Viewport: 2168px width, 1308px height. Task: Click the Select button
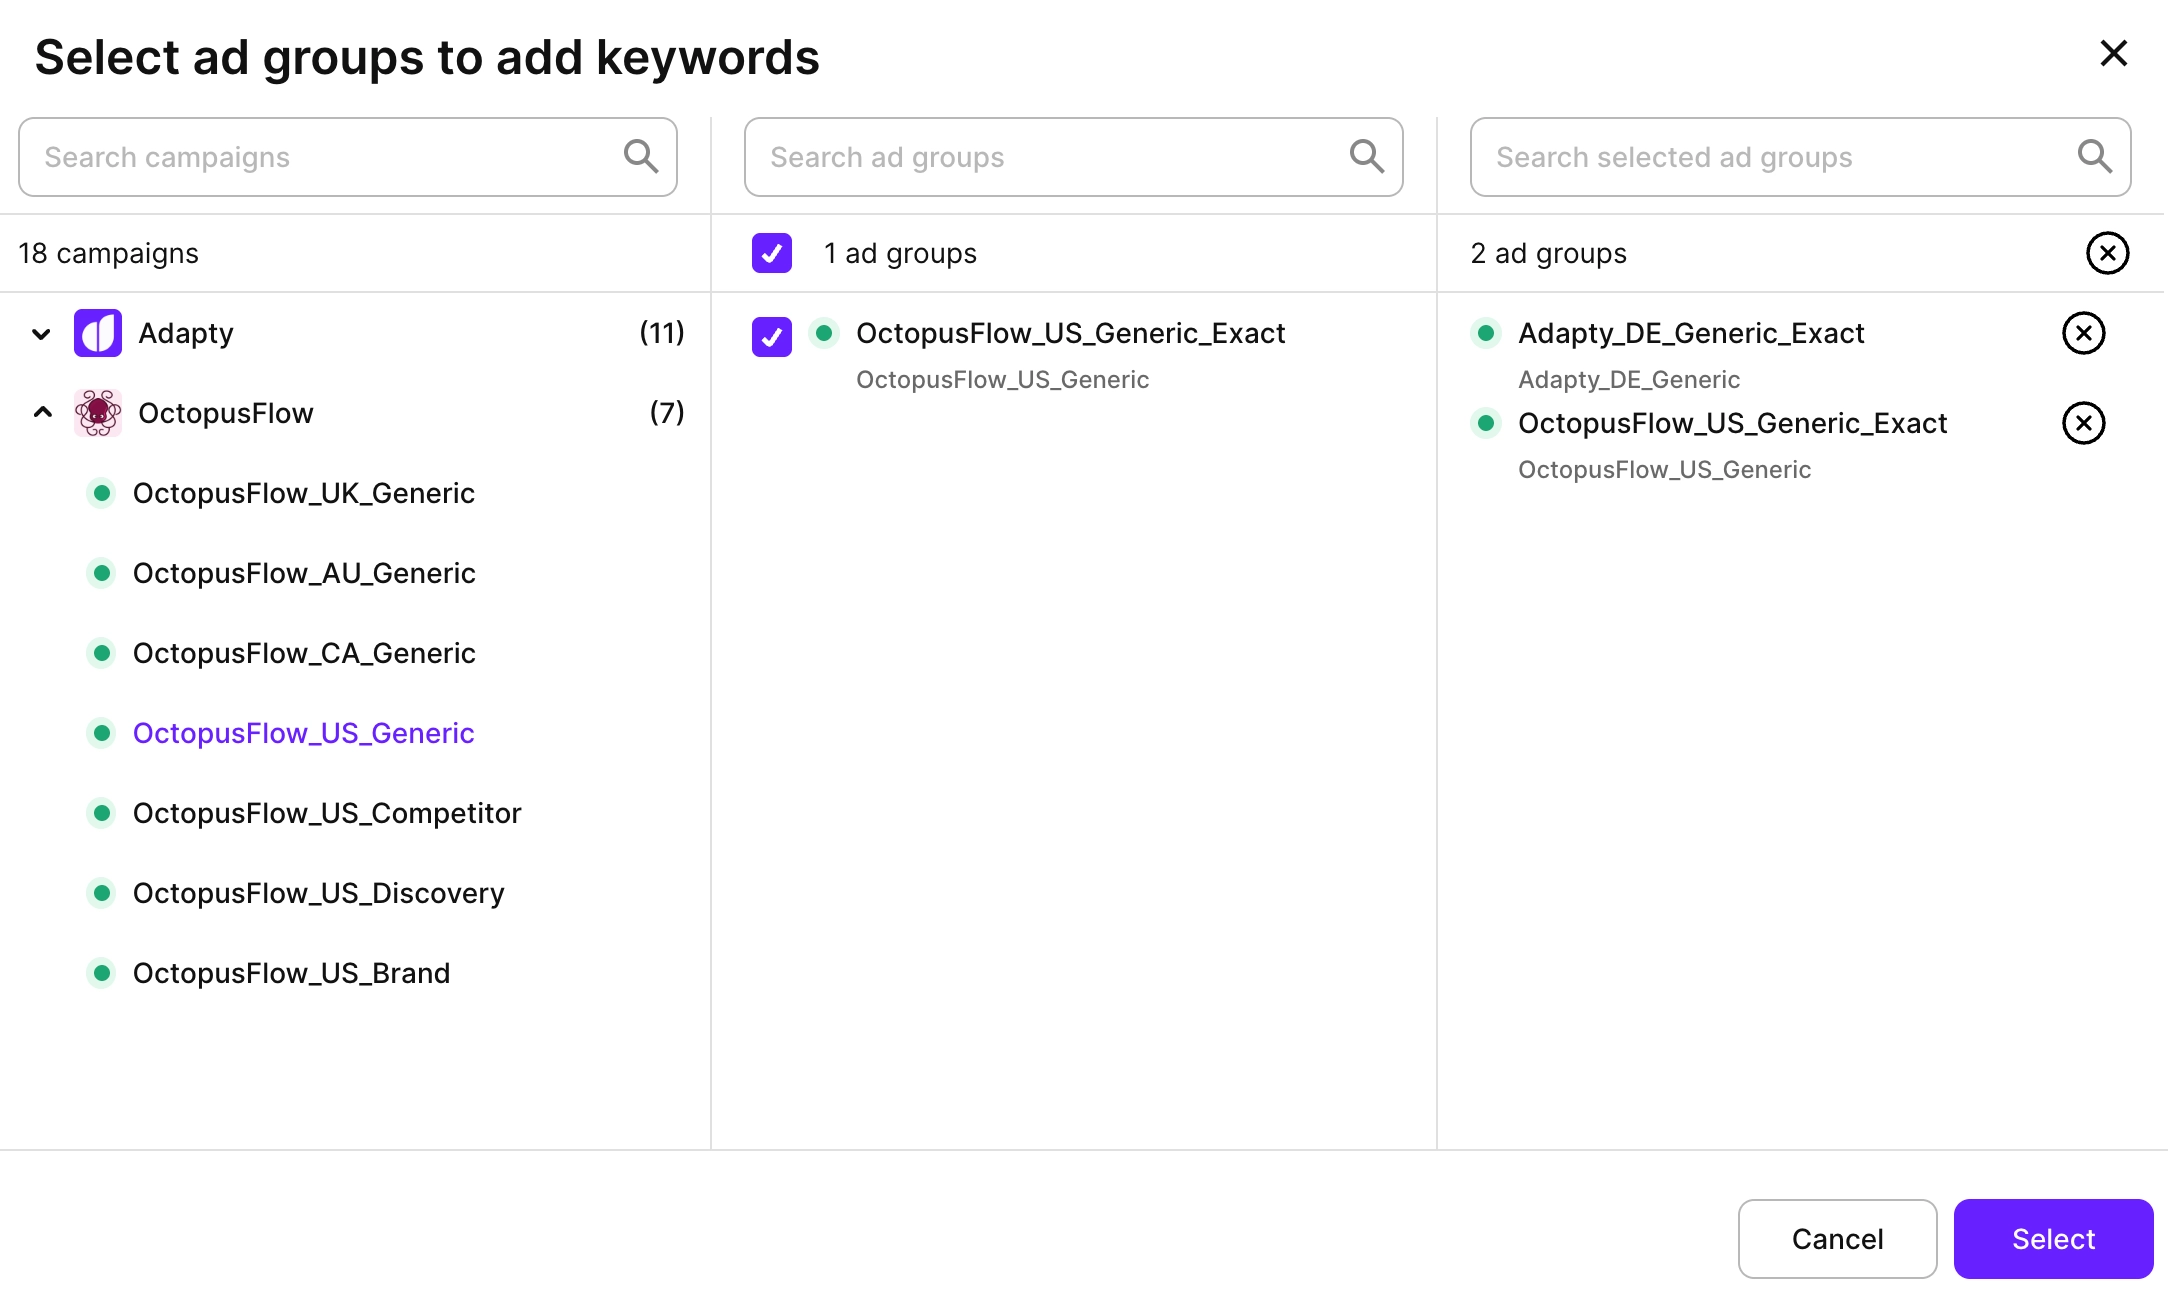(2052, 1239)
